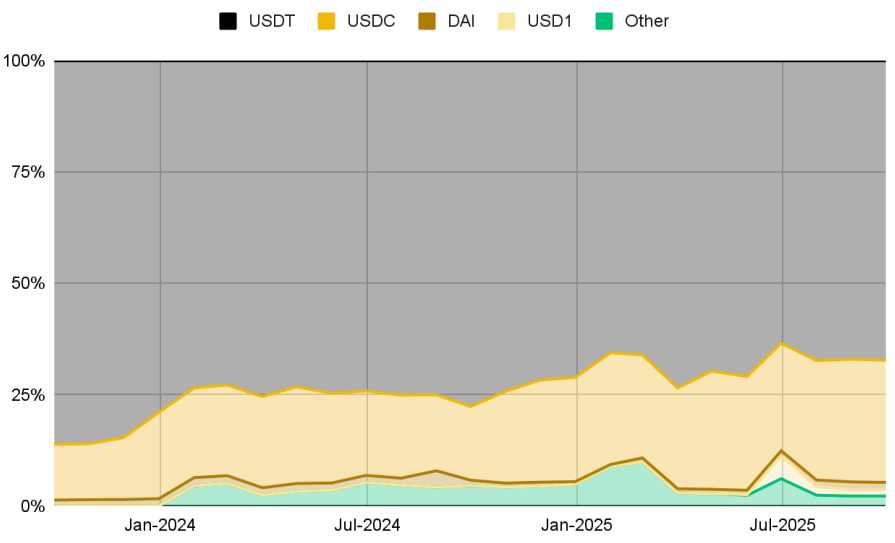The image size is (895, 543).
Task: Click the black USDT legend swatch
Action: [227, 21]
